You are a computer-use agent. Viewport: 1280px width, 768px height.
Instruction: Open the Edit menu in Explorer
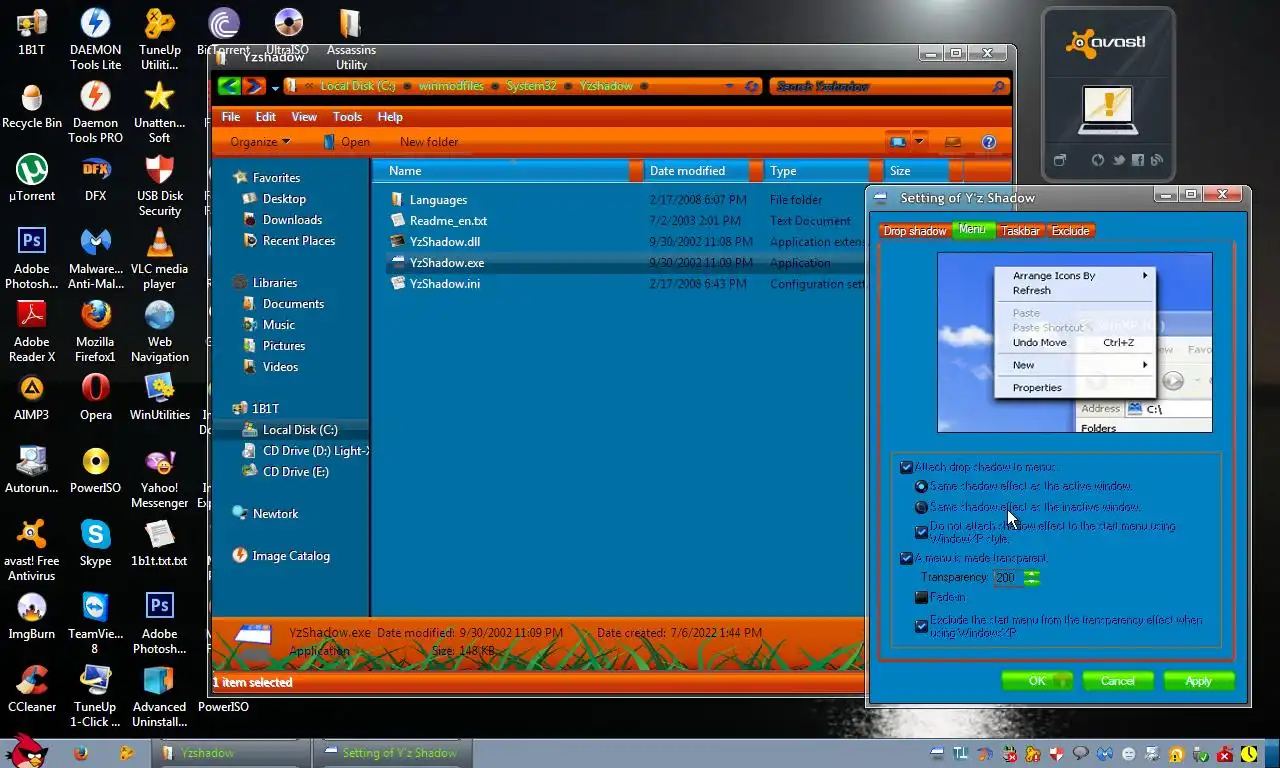point(266,117)
